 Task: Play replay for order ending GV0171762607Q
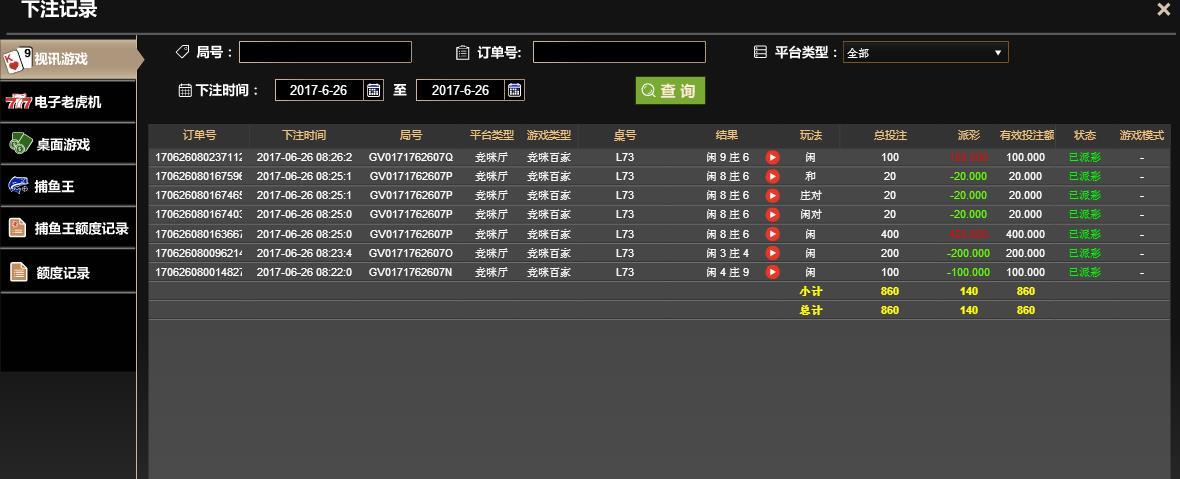[x=772, y=157]
